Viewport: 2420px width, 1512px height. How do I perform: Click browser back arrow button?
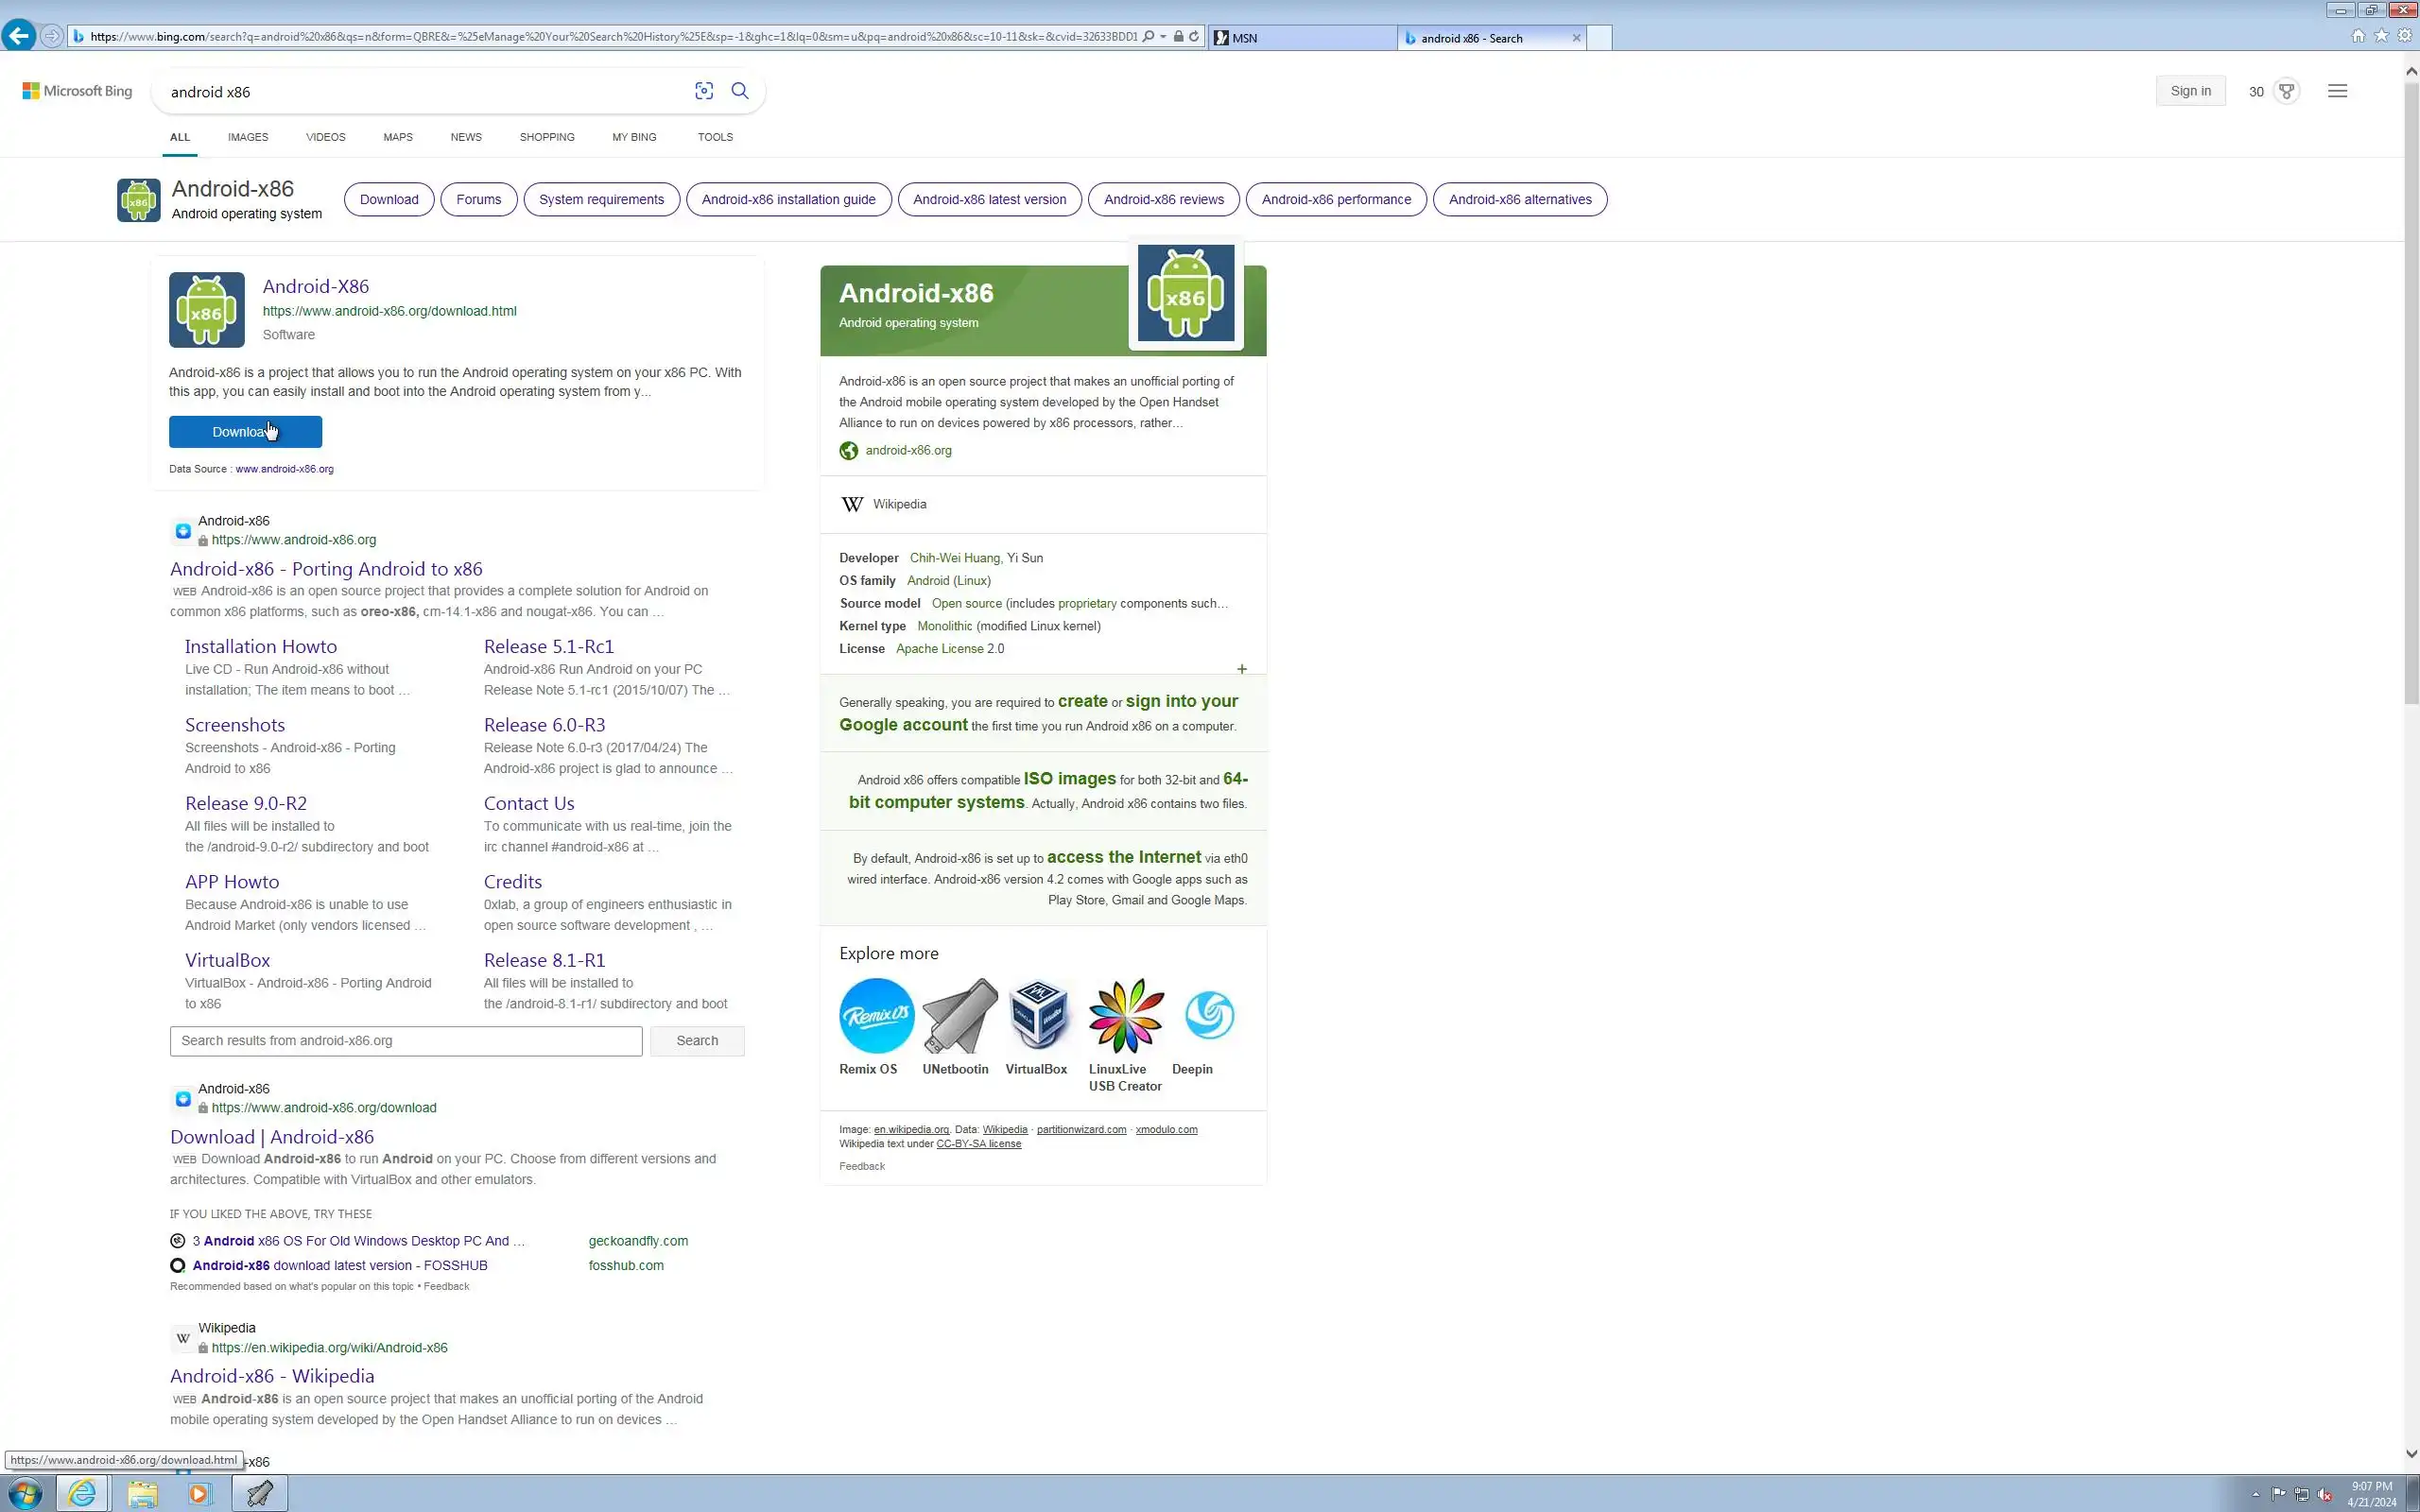click(x=18, y=36)
